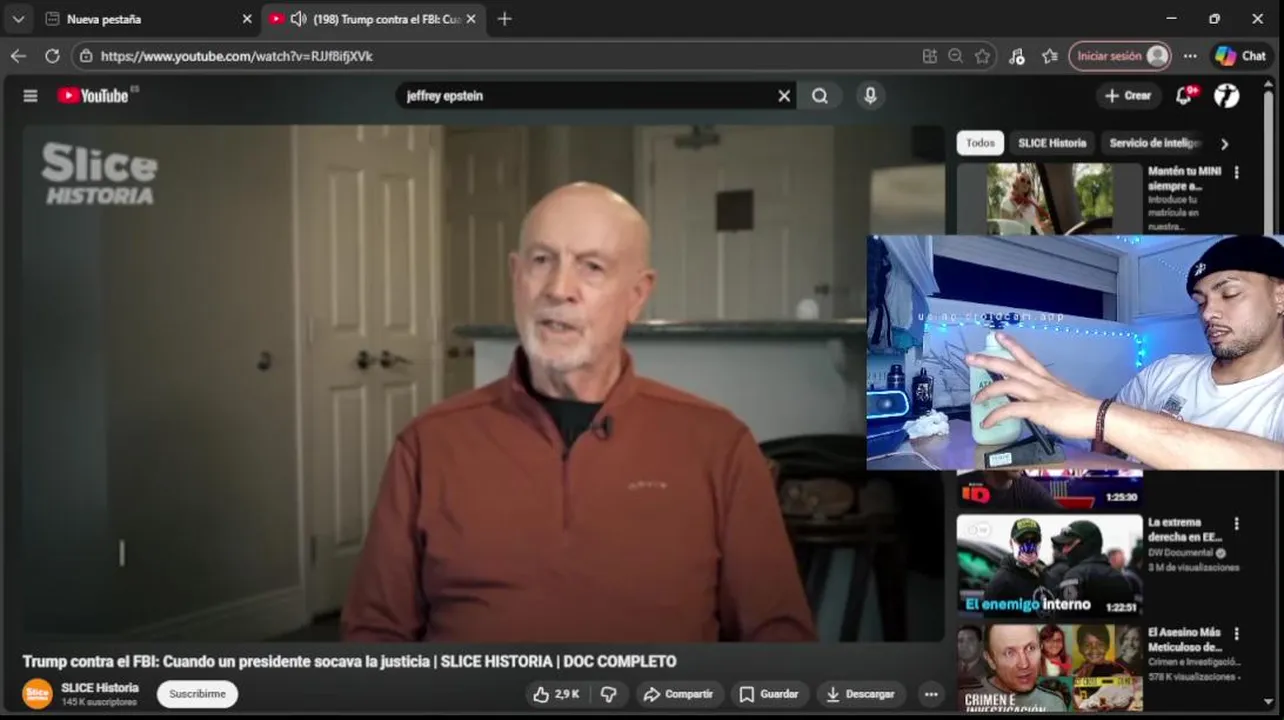1284x720 pixels.
Task: Click the YouTube search magnifier button
Action: coord(820,96)
